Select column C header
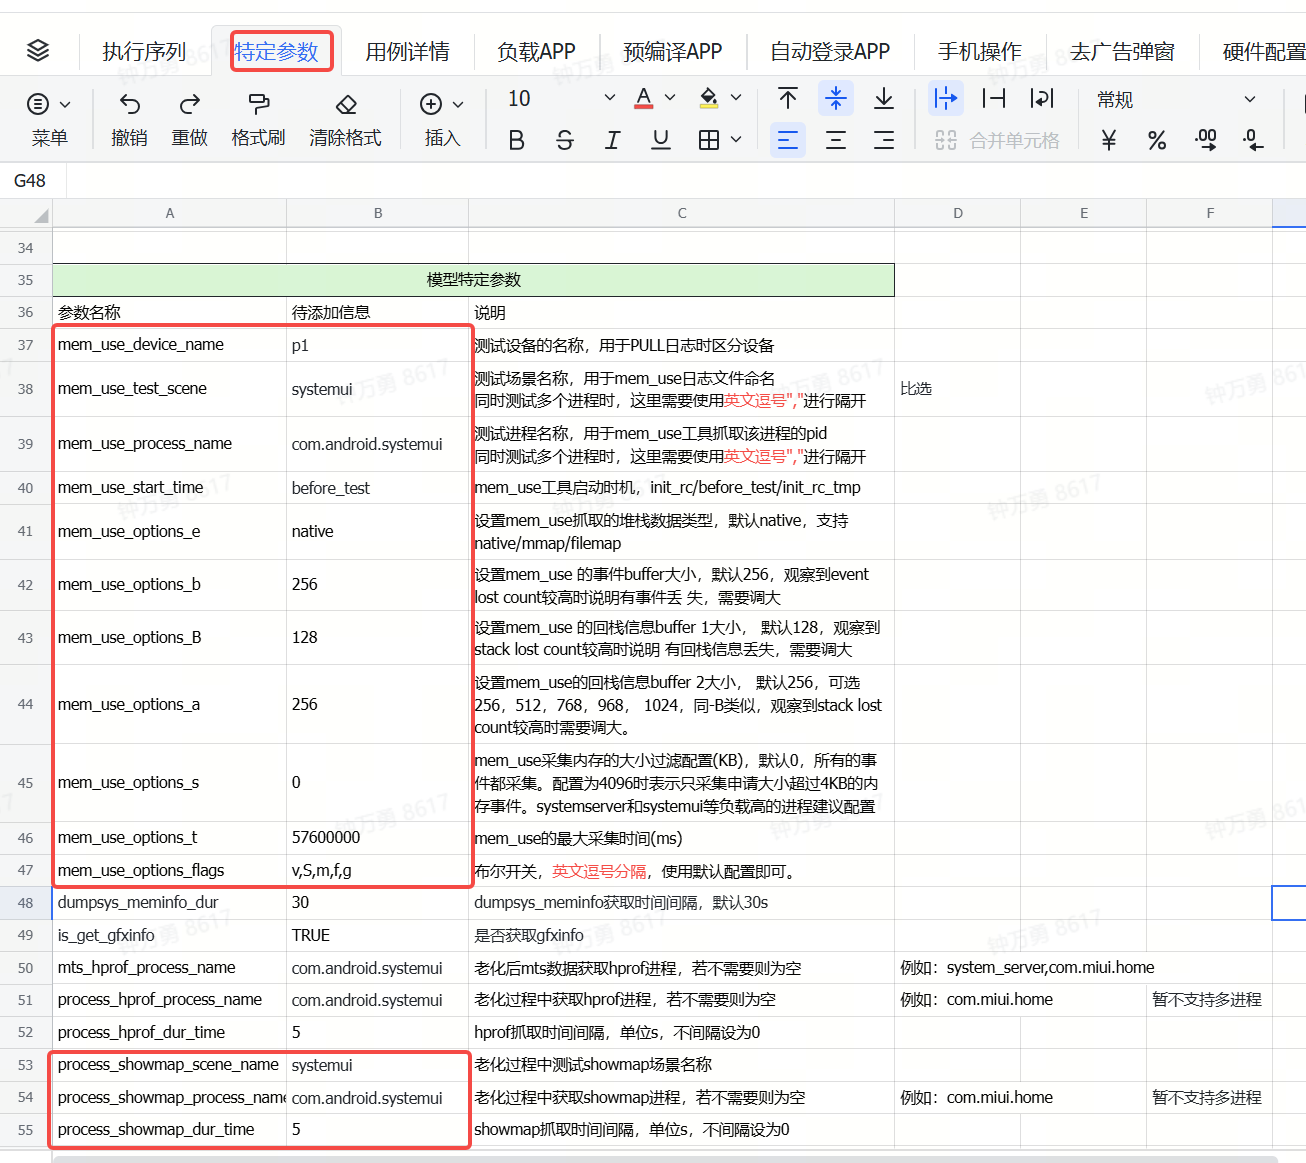Image resolution: width=1306 pixels, height=1163 pixels. (681, 213)
